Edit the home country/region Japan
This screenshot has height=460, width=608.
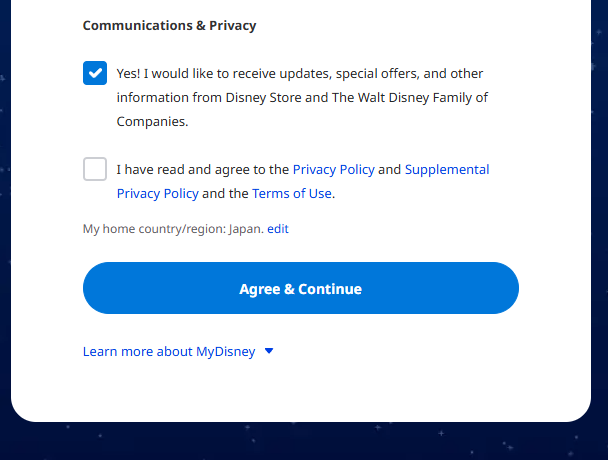(278, 229)
